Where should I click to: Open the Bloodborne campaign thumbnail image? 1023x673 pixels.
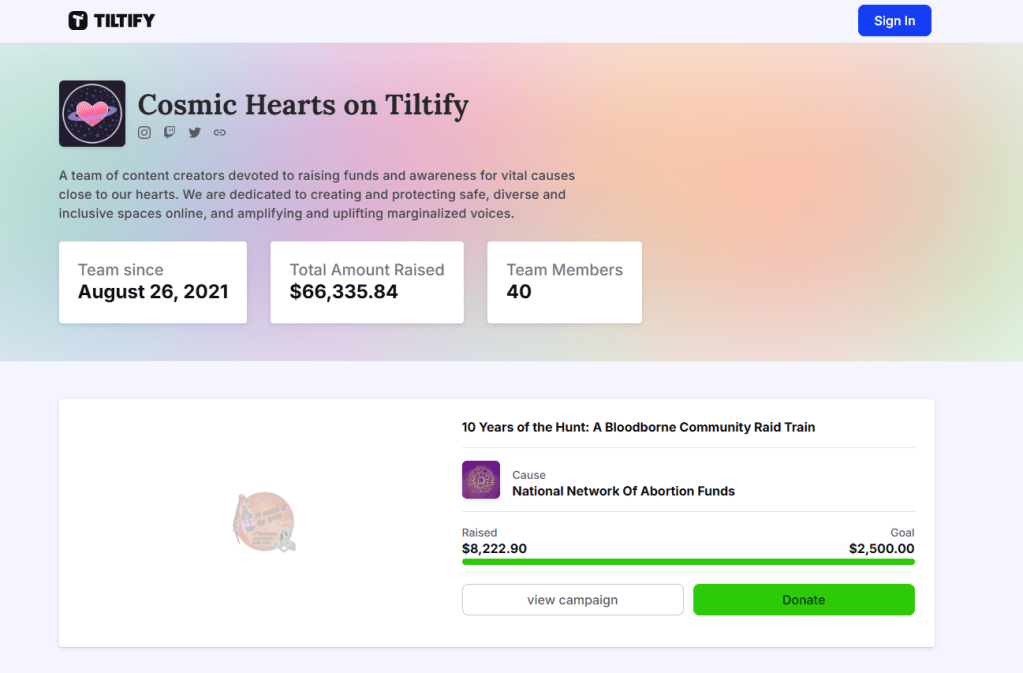(265, 522)
